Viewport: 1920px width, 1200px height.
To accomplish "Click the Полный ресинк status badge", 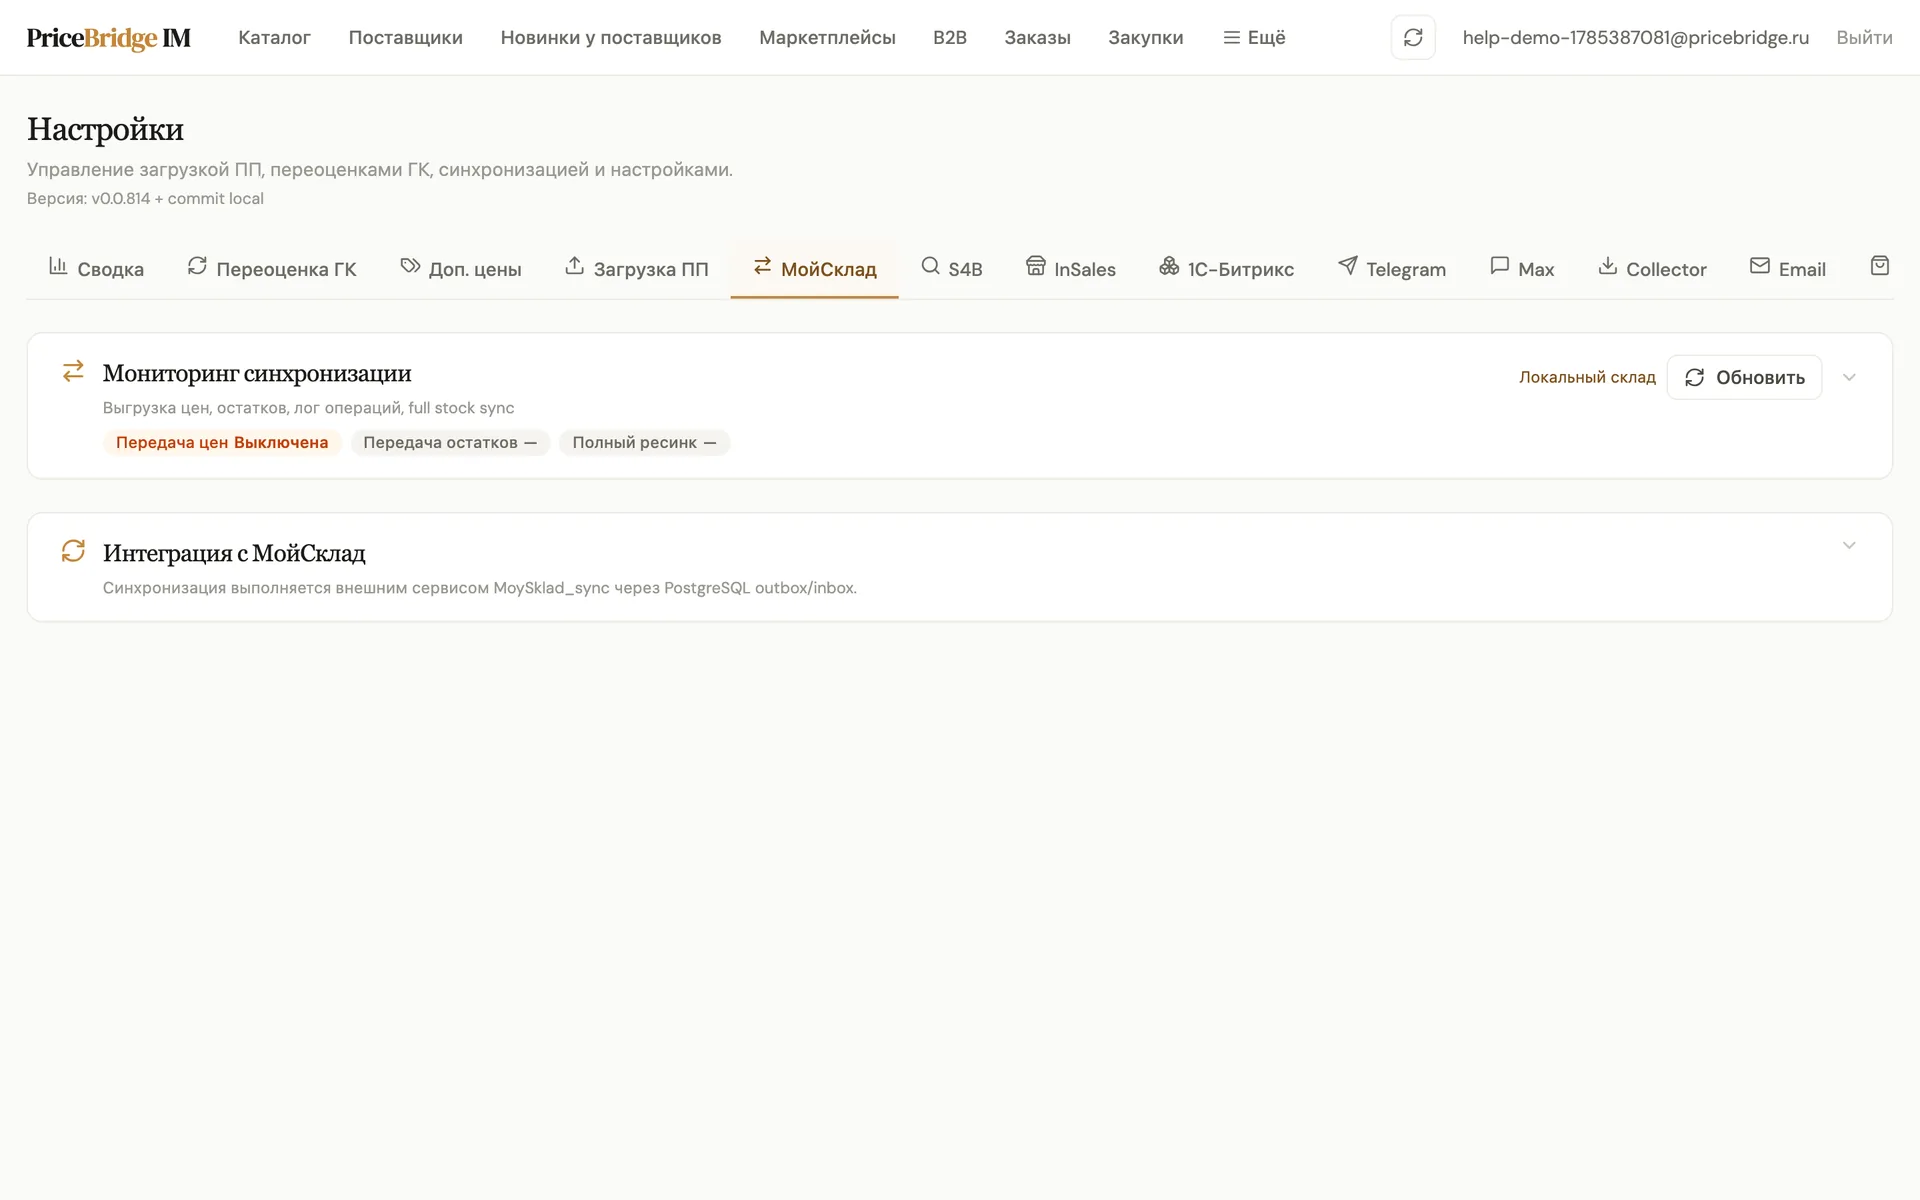I will point(644,442).
